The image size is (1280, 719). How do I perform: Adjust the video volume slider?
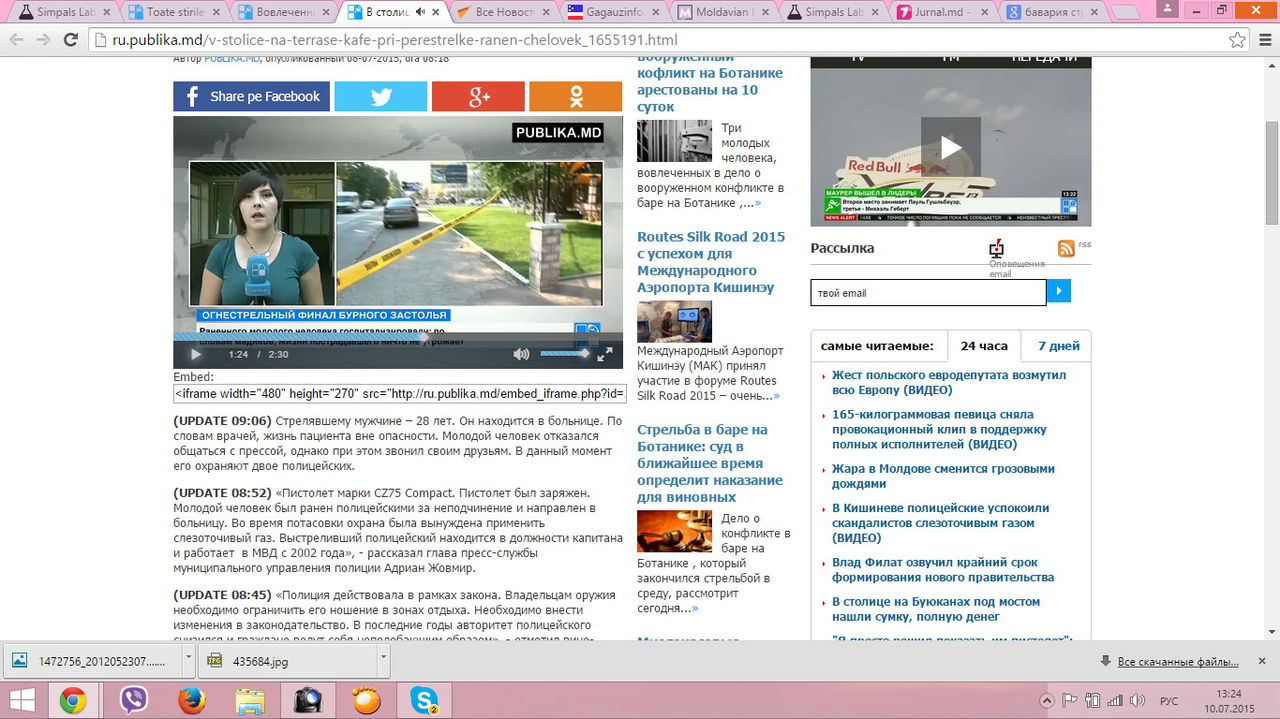[565, 354]
